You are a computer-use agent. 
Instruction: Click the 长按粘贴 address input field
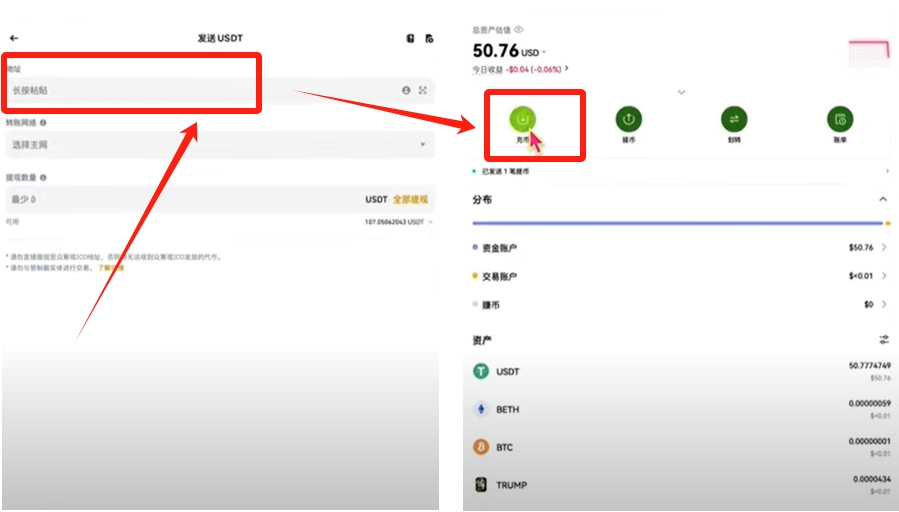click(220, 90)
